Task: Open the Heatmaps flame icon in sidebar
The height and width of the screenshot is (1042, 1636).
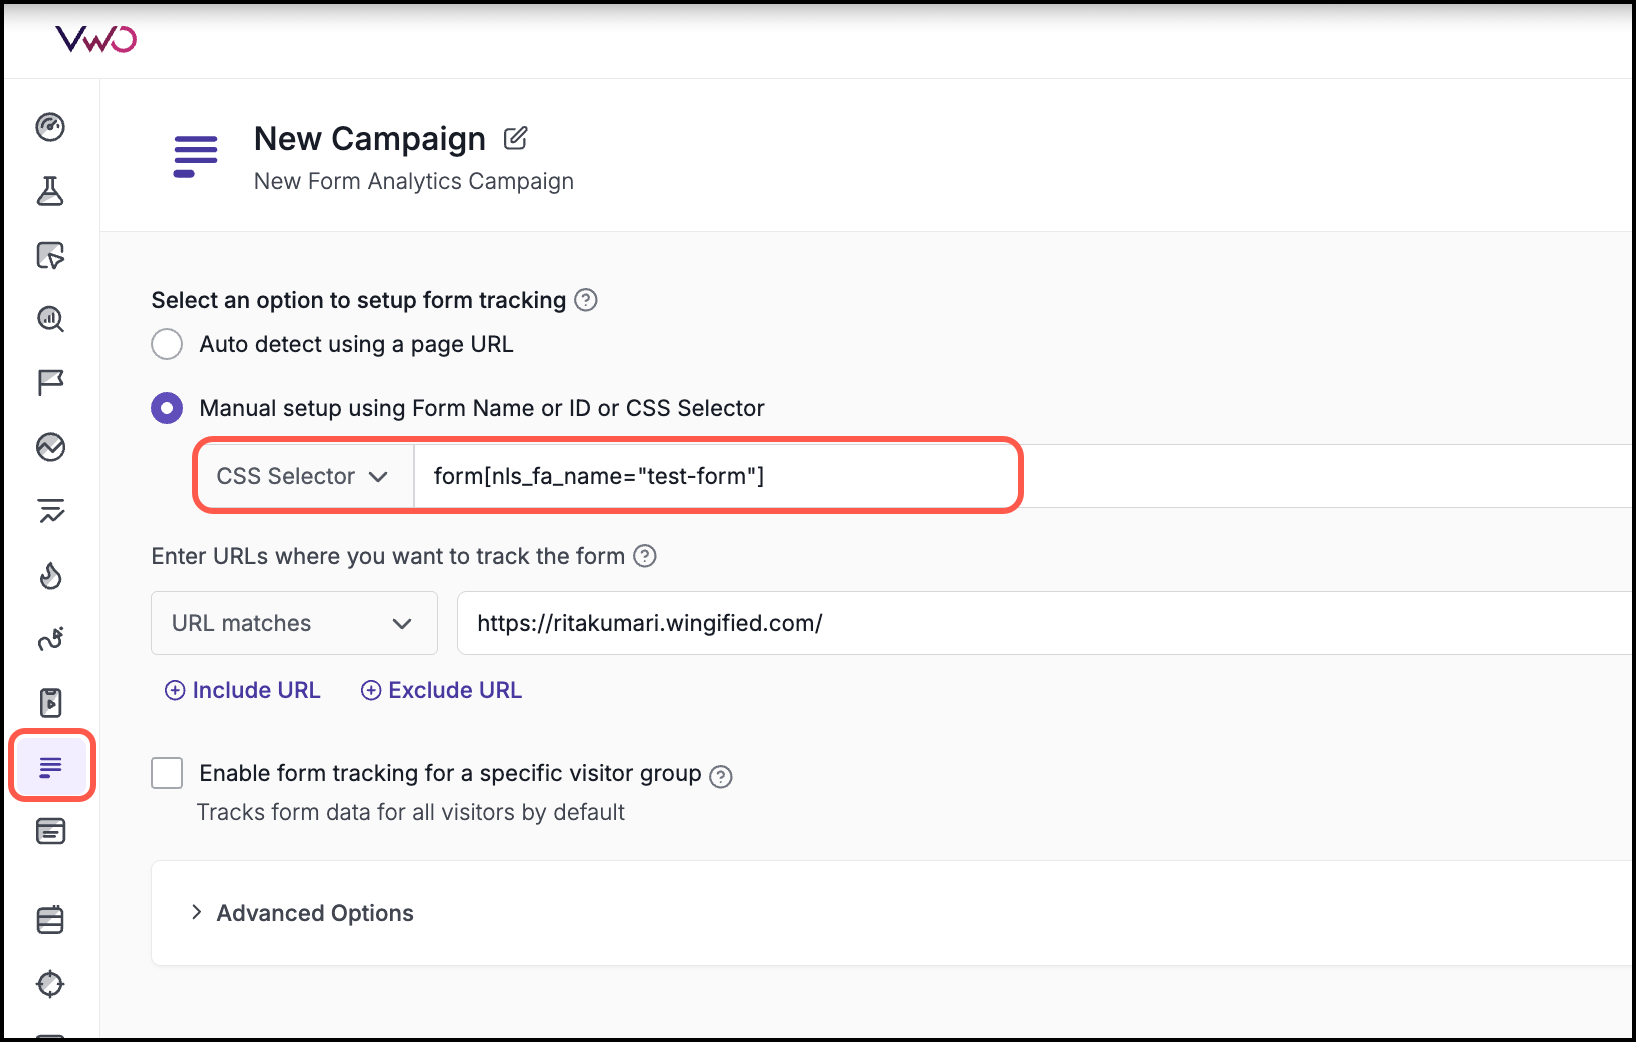Action: (50, 575)
